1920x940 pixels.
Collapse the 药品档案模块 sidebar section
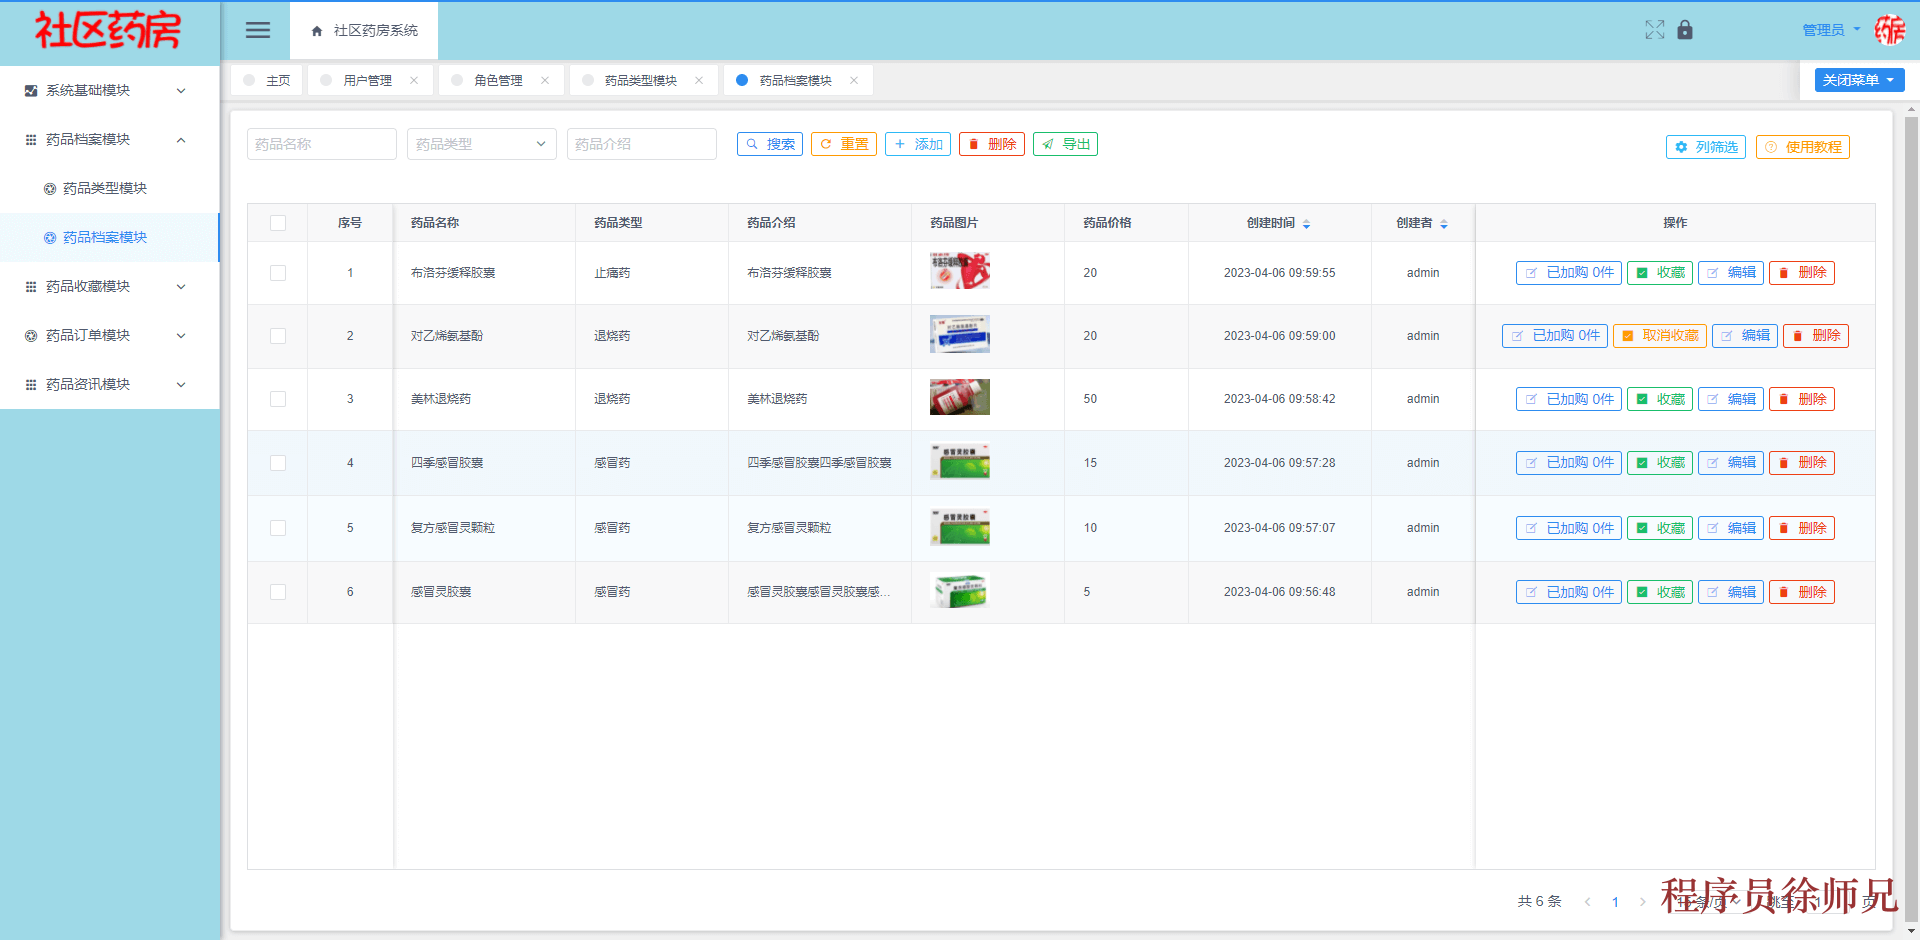108,139
